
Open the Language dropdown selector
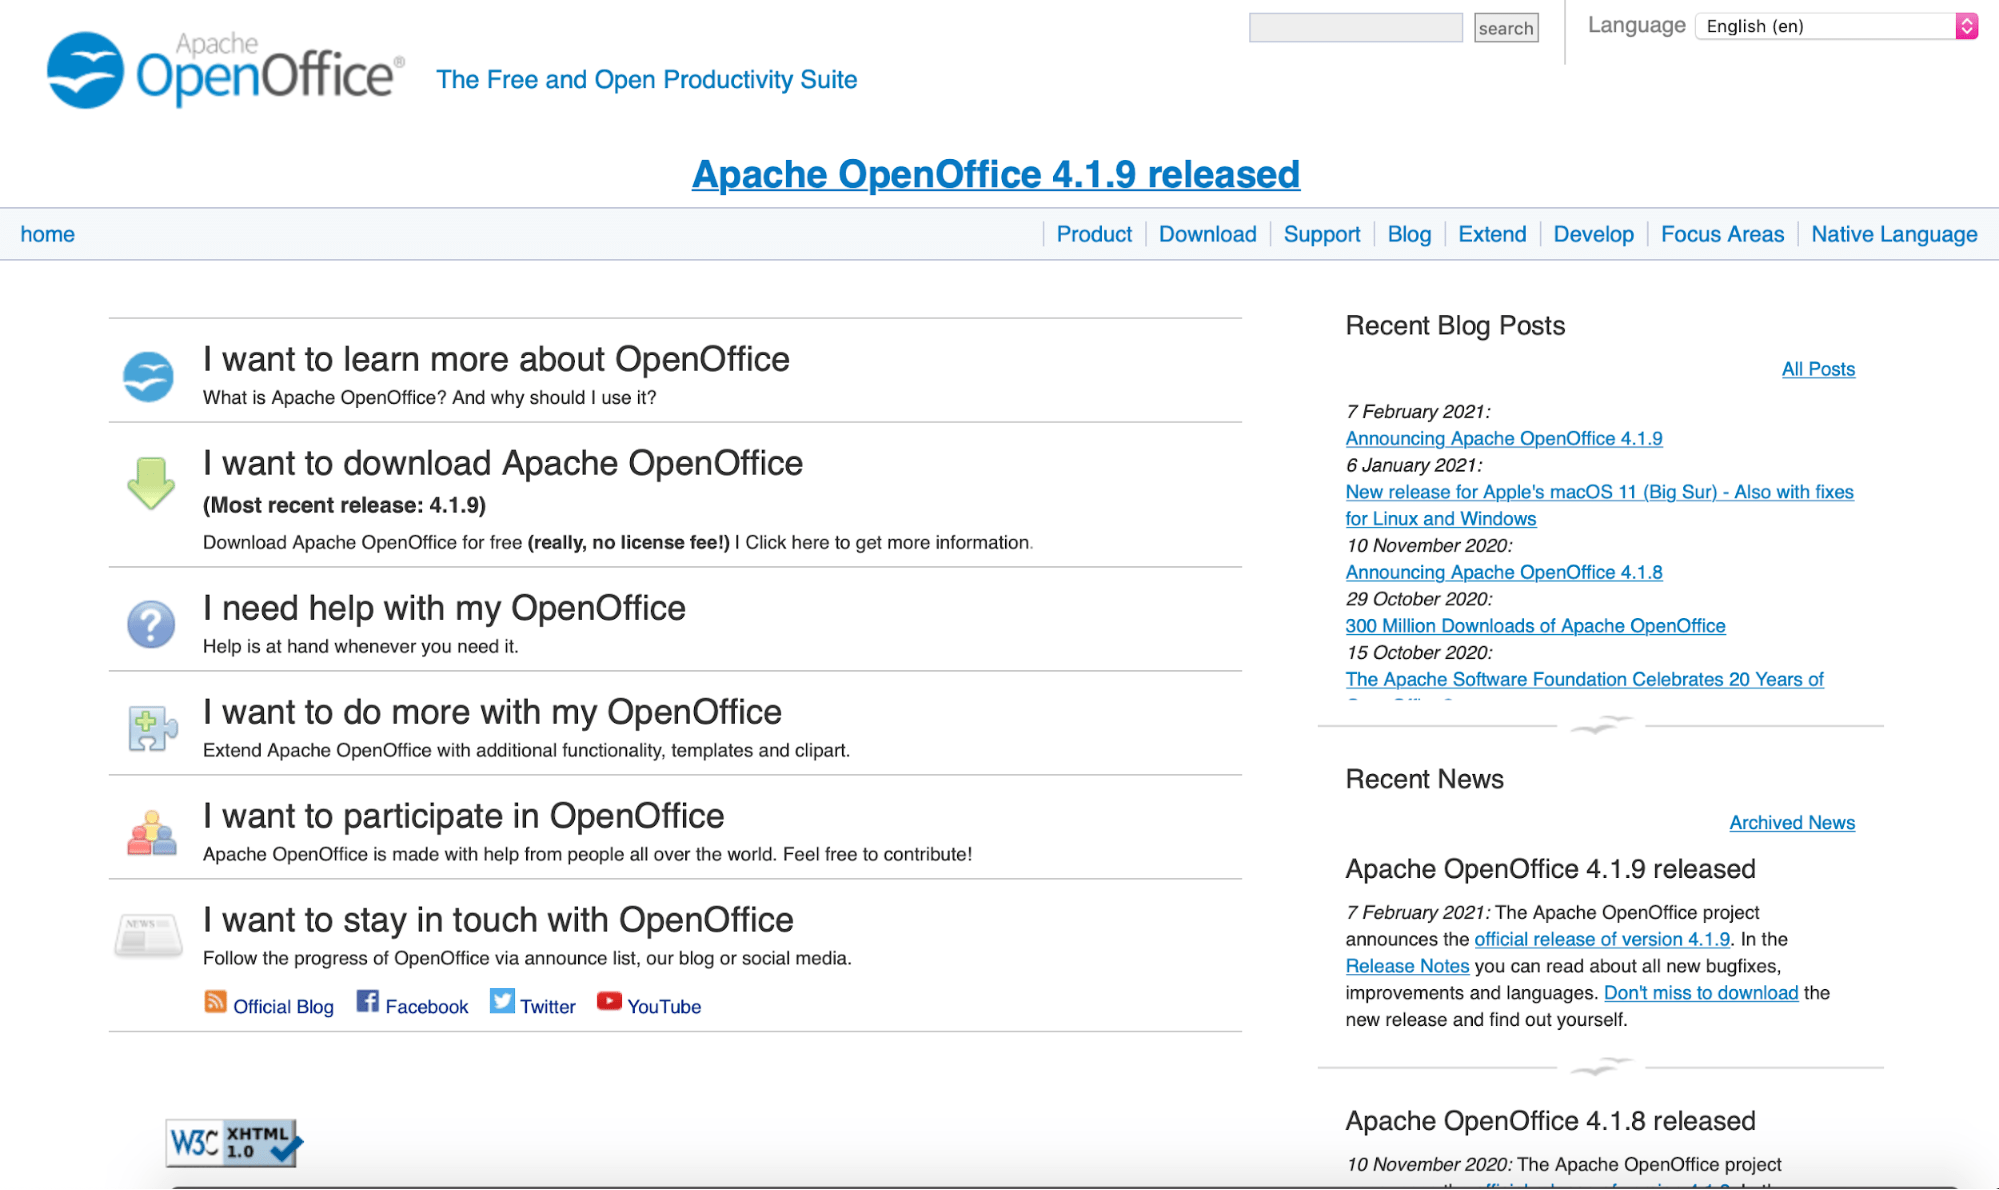coord(1836,27)
